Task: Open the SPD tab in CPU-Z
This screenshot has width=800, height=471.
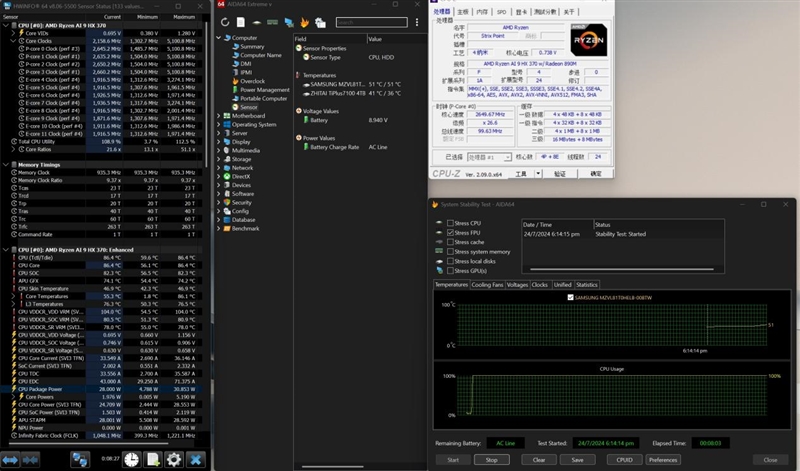Action: click(x=502, y=12)
